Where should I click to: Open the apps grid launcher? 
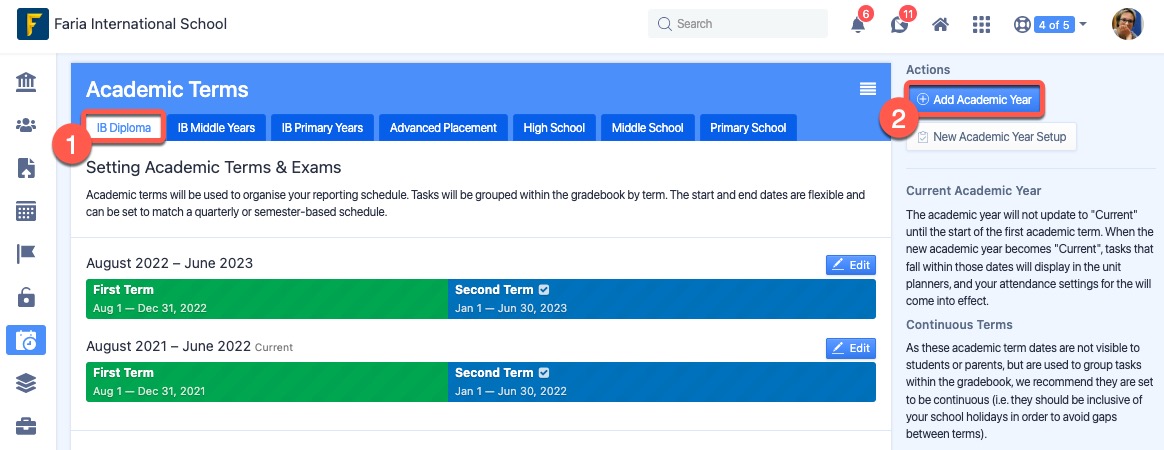(981, 25)
